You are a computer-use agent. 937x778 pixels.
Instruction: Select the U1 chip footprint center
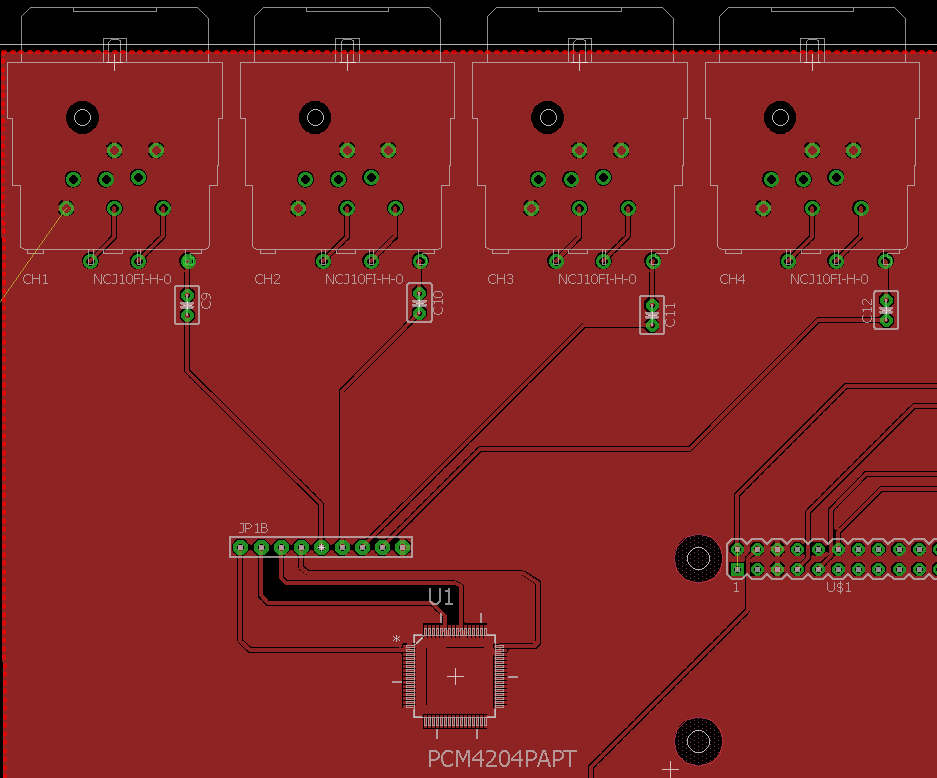click(x=456, y=677)
